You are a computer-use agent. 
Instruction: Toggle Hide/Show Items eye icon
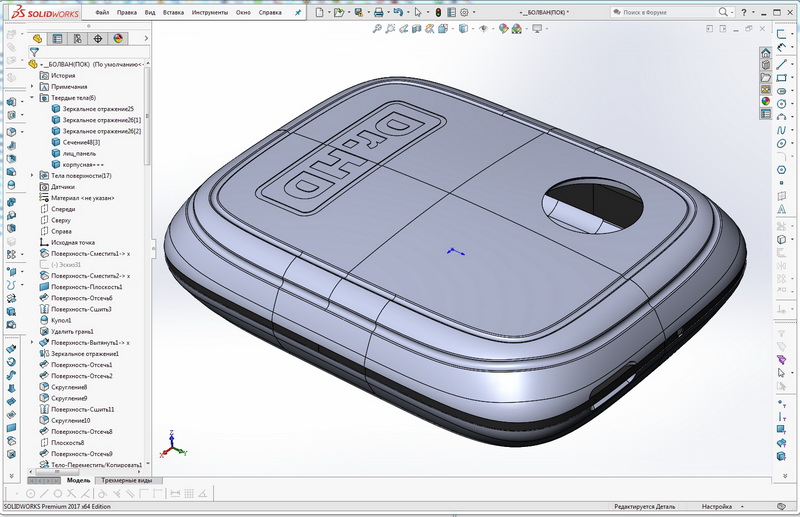[x=484, y=29]
